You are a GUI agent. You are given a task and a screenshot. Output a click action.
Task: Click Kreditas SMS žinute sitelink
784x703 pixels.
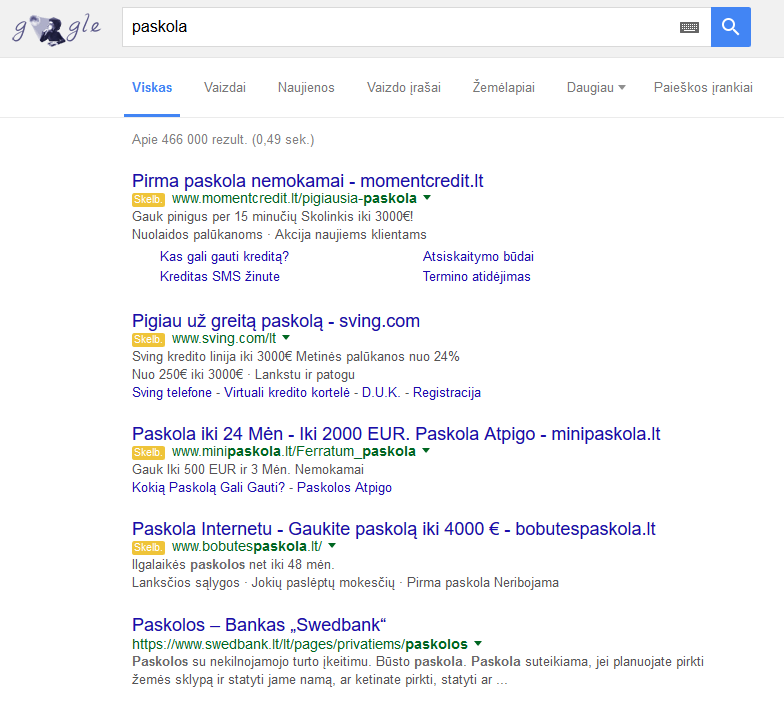coord(220,276)
